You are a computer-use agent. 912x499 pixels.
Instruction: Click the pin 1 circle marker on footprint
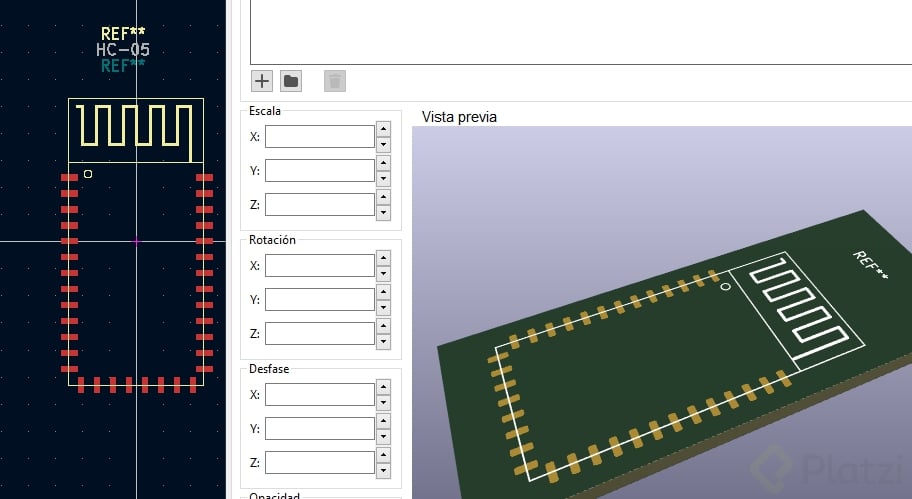click(x=88, y=174)
